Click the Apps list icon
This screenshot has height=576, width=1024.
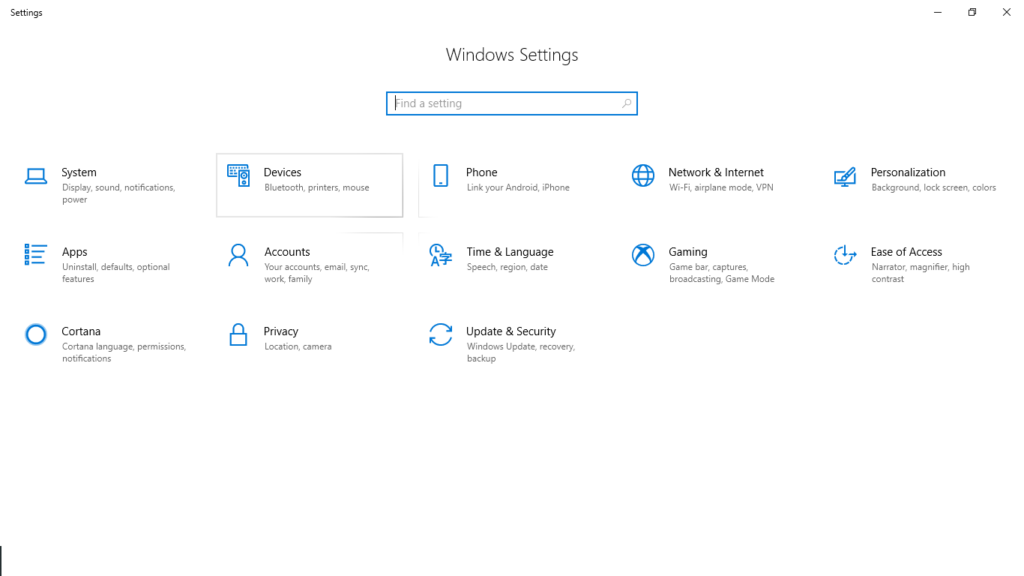[35, 255]
